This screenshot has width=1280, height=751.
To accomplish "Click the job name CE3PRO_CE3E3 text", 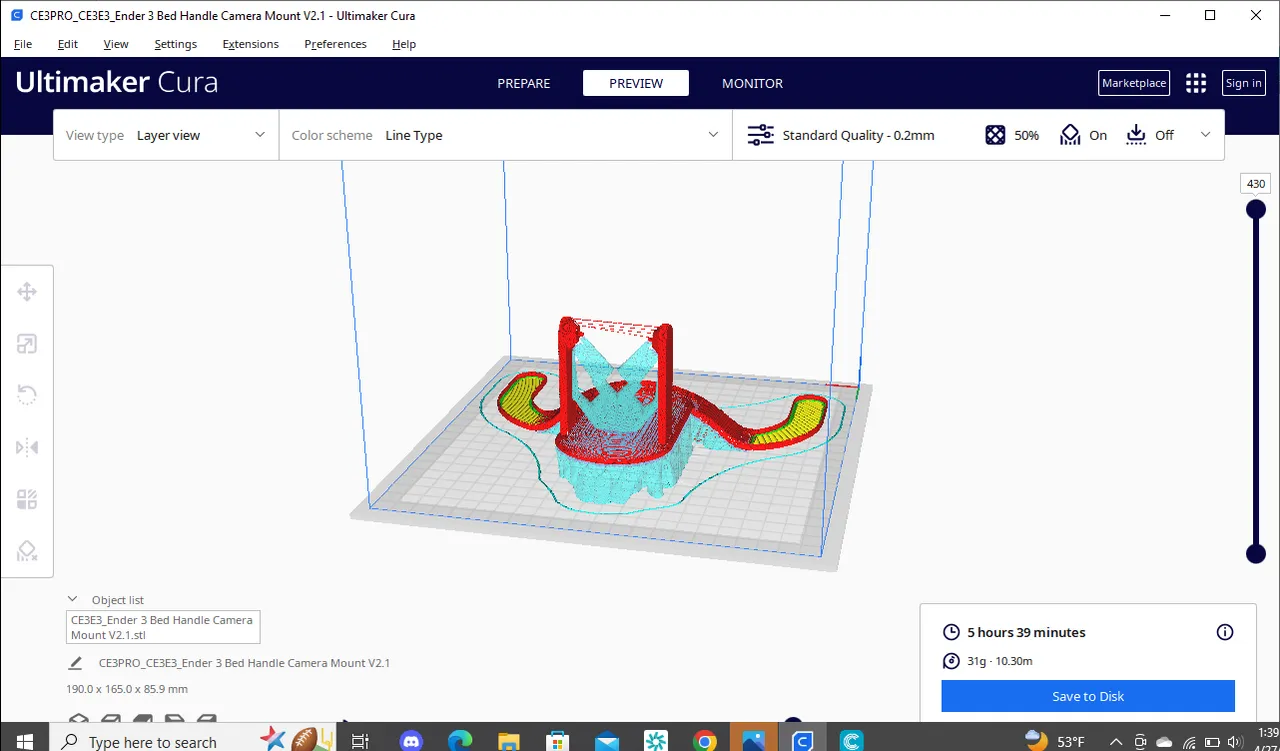I will coord(244,663).
